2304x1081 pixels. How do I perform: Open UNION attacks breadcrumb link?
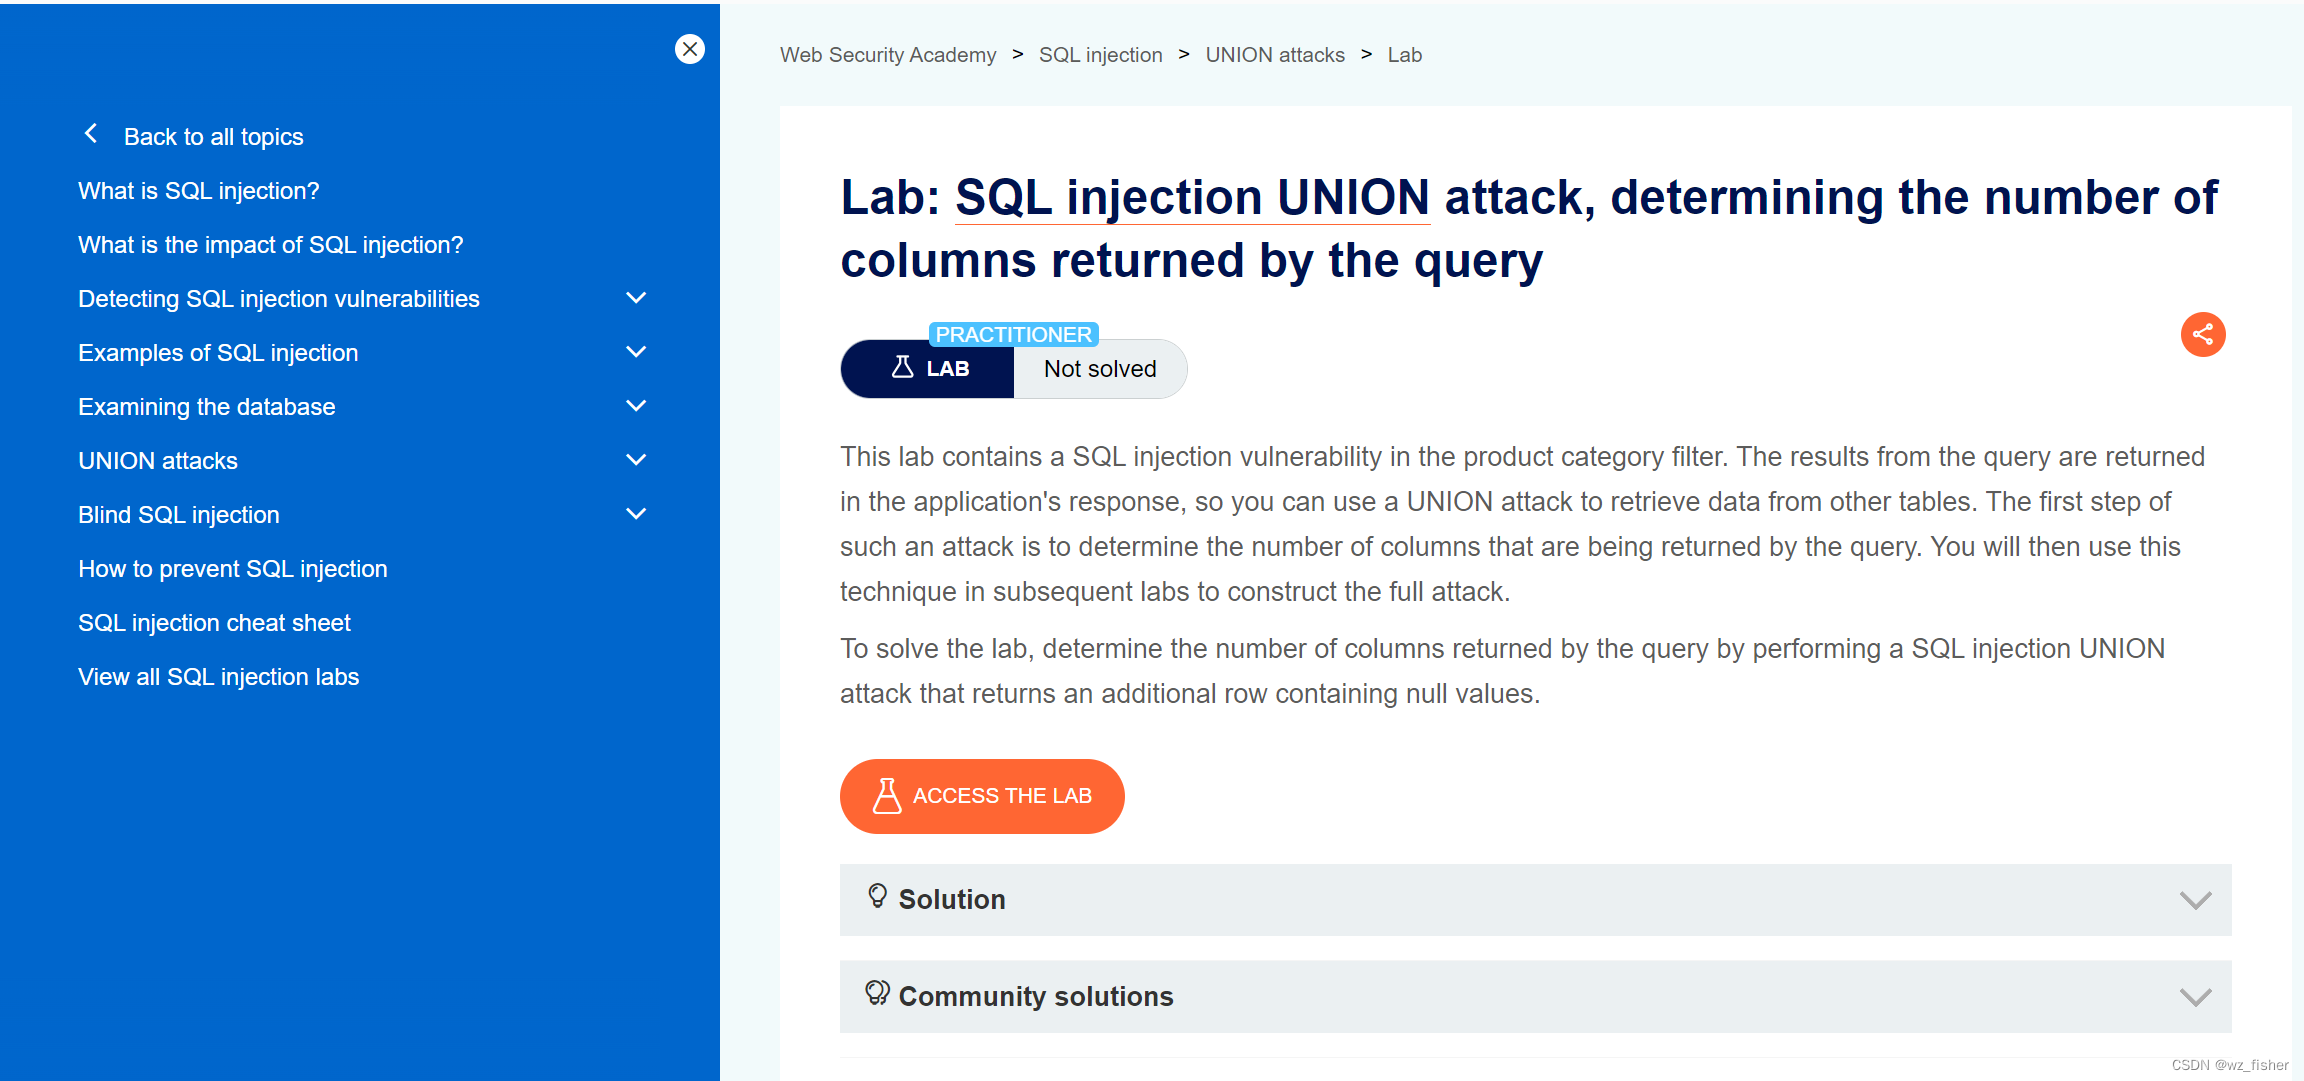click(1274, 55)
